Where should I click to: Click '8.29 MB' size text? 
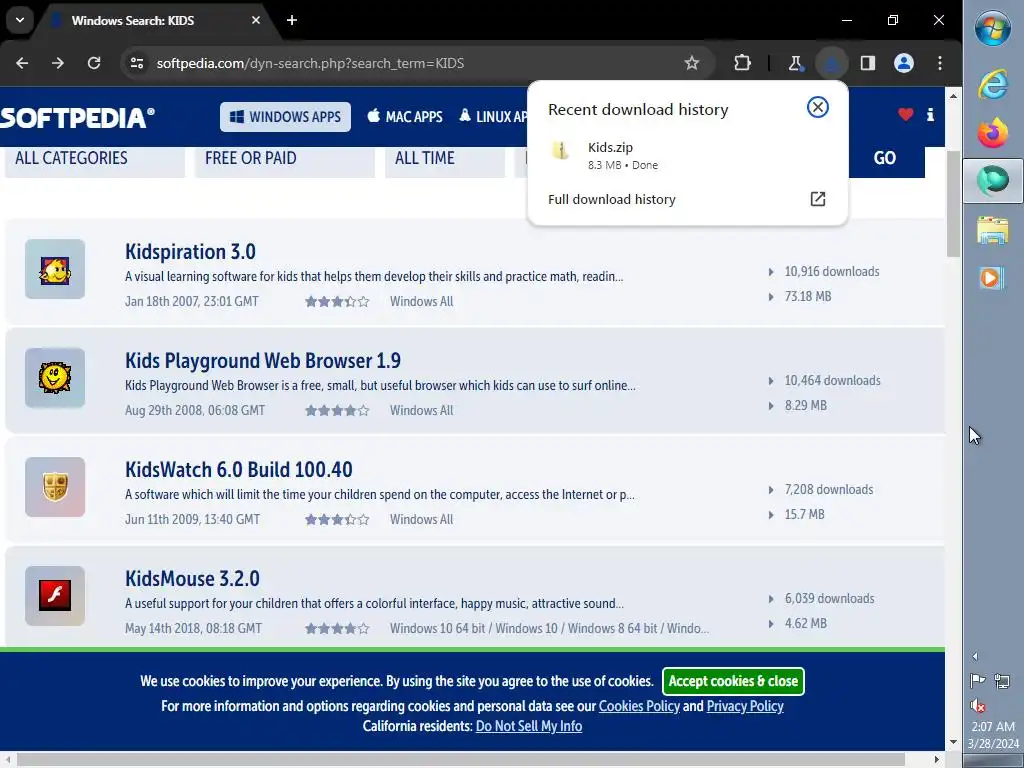tap(806, 406)
